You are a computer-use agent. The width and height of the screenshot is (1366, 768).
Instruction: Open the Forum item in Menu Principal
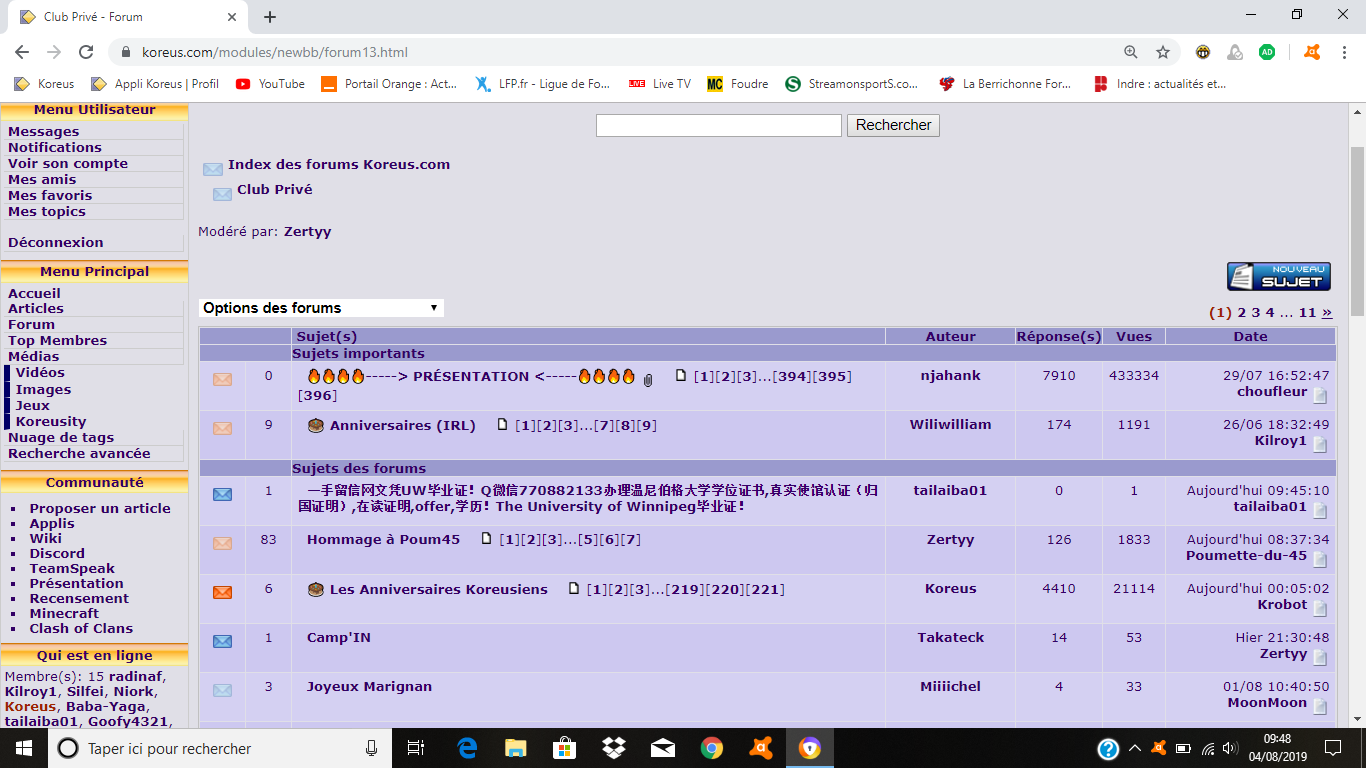32,324
